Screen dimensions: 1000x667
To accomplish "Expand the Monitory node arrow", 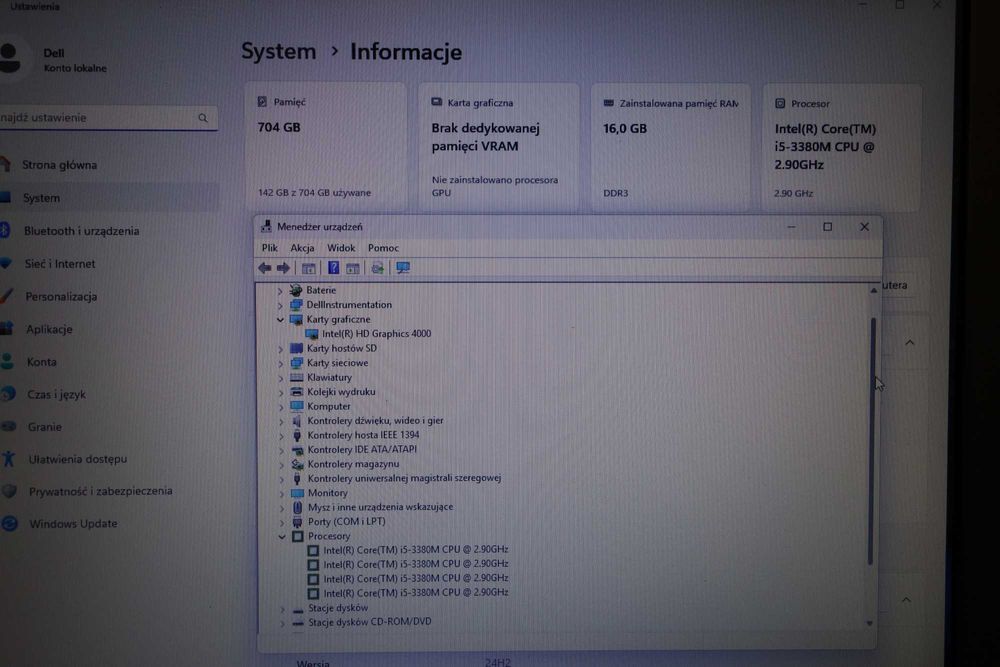I will click(282, 494).
